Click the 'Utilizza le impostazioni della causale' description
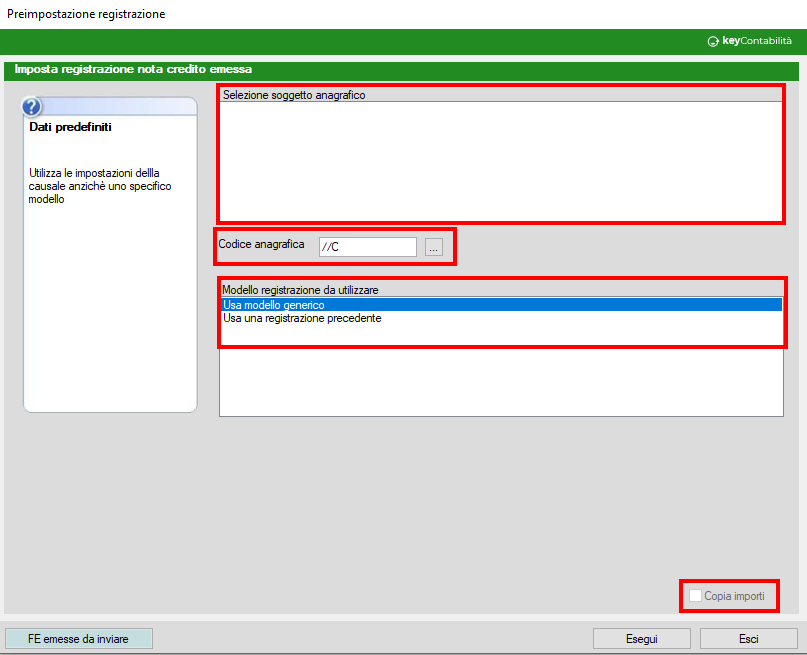The height and width of the screenshot is (655, 807). point(100,186)
